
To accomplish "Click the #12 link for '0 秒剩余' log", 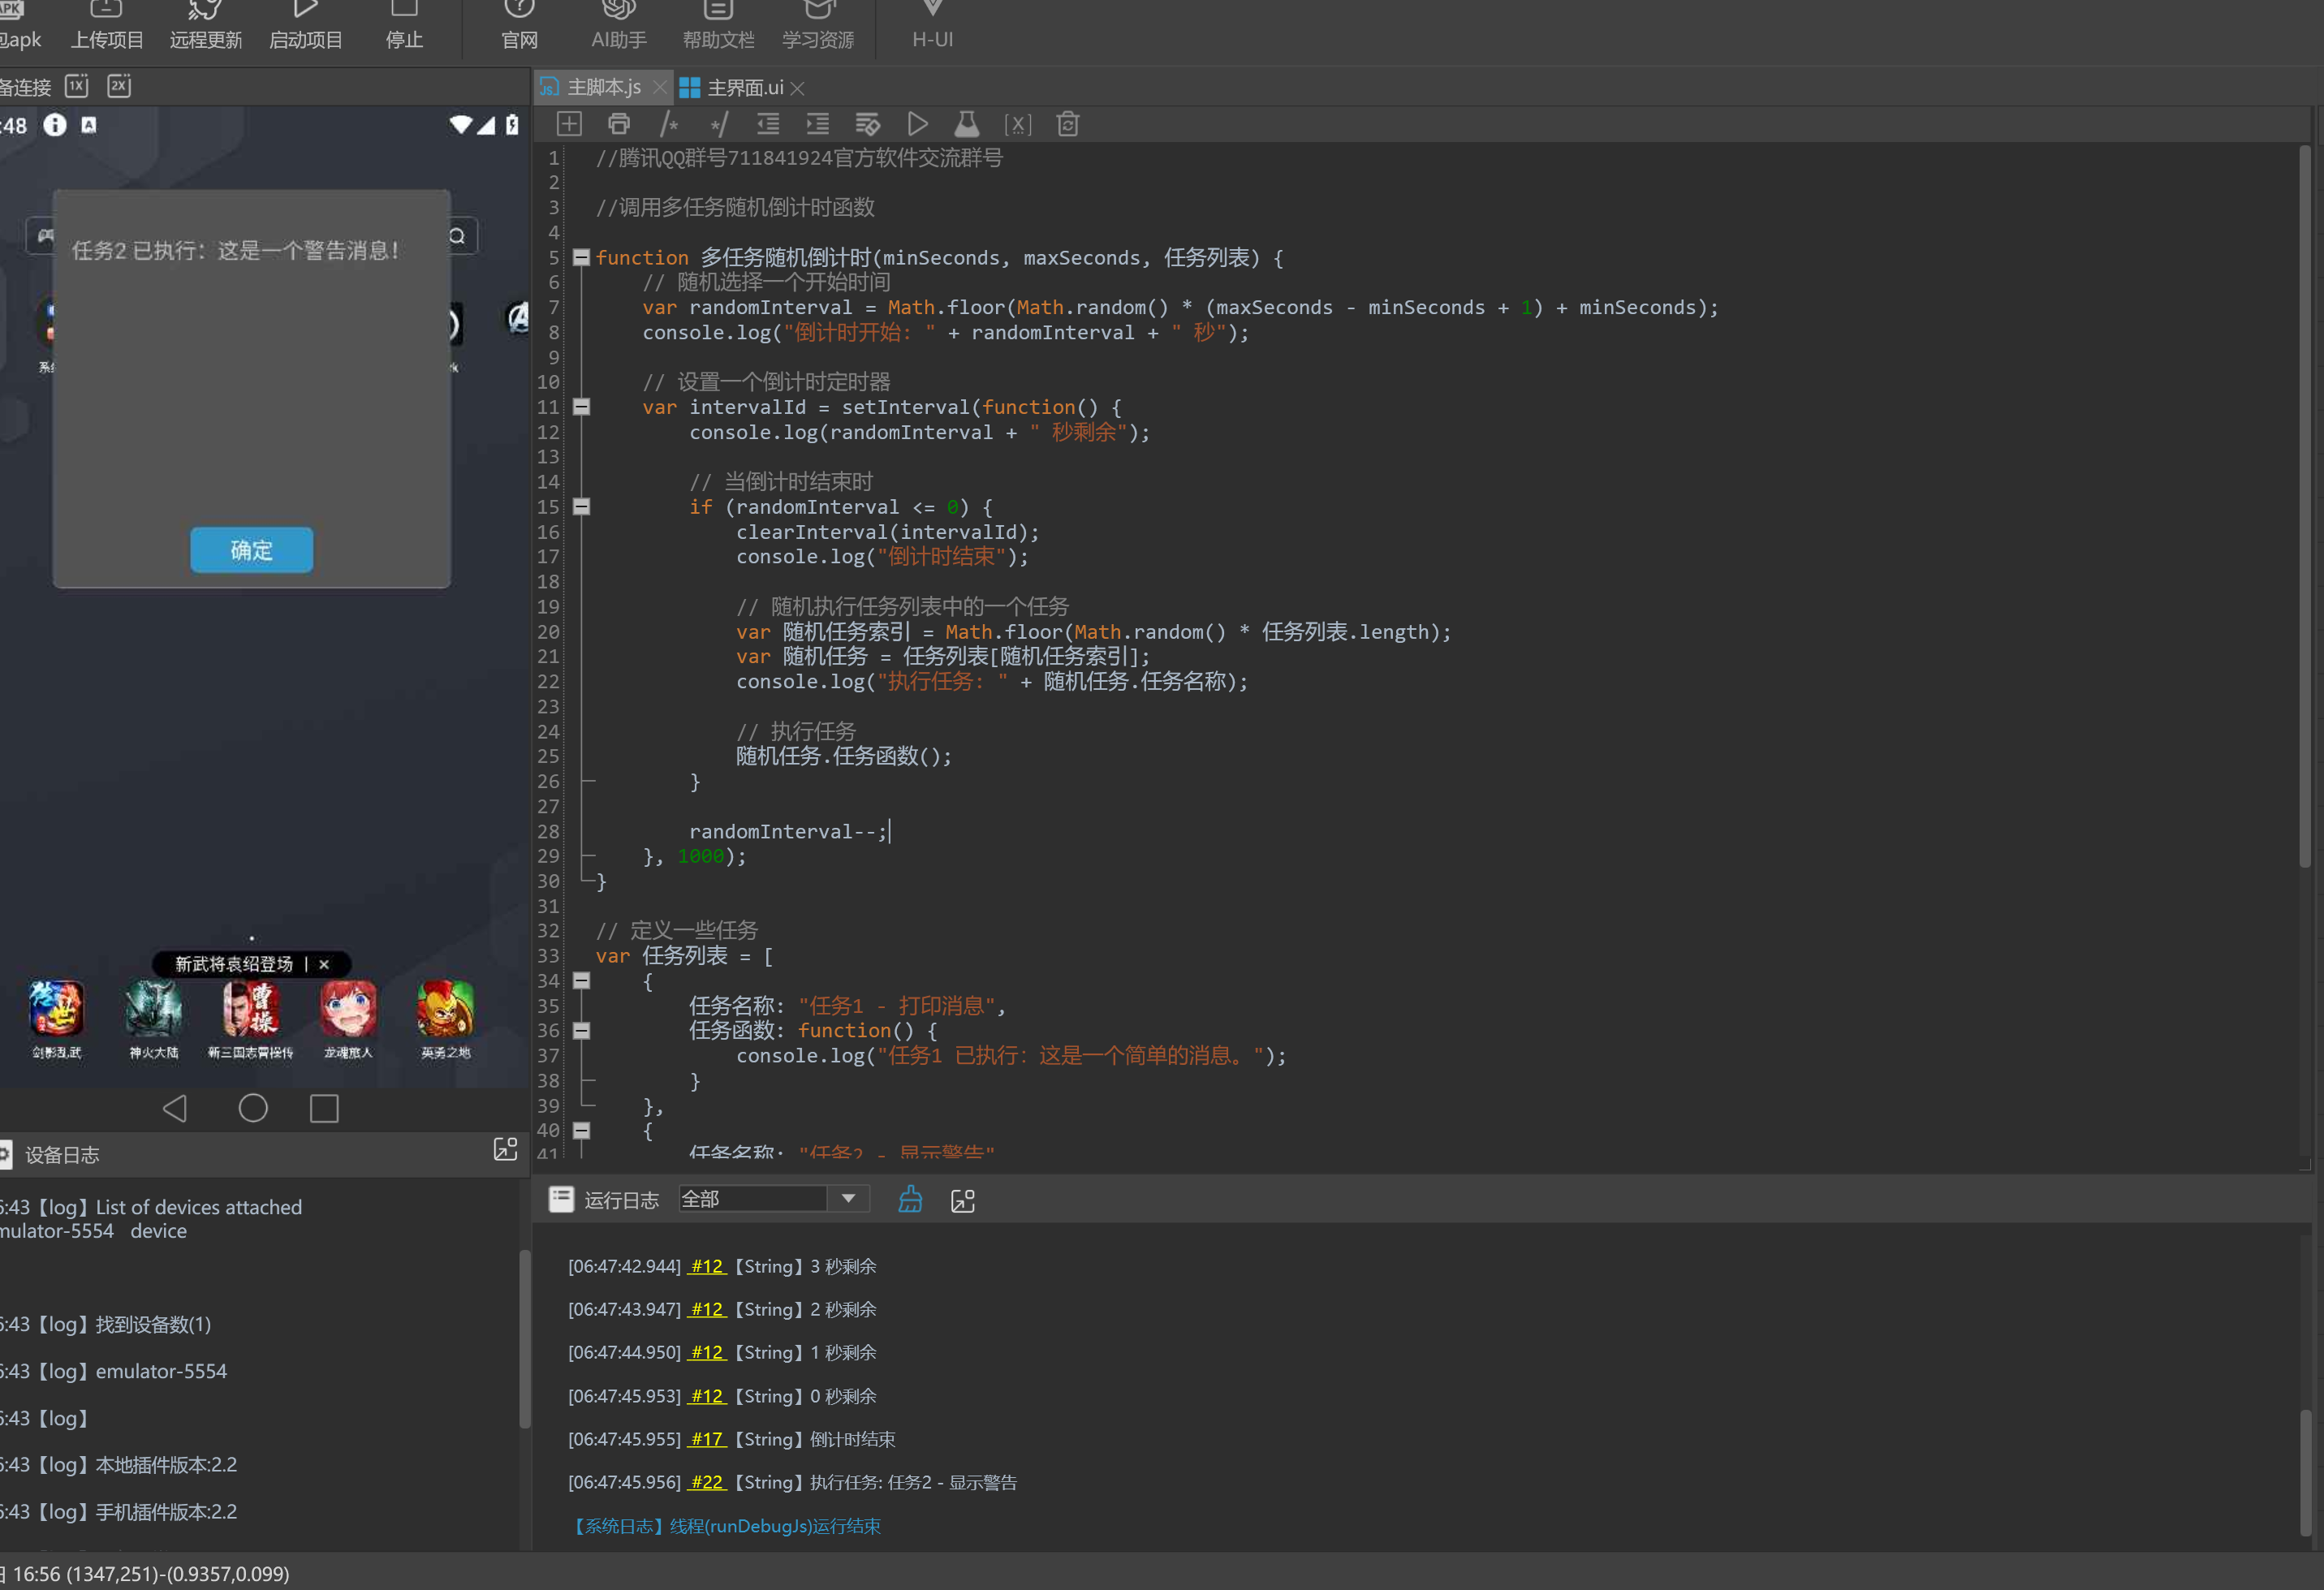I will tap(707, 1396).
